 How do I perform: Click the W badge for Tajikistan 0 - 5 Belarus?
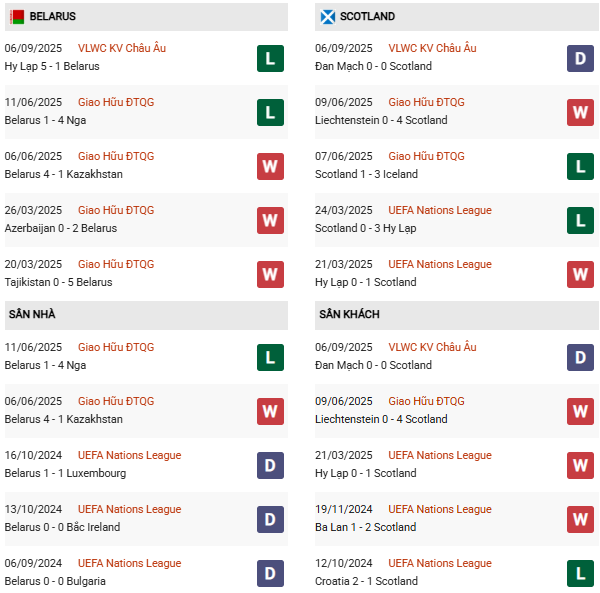(270, 274)
